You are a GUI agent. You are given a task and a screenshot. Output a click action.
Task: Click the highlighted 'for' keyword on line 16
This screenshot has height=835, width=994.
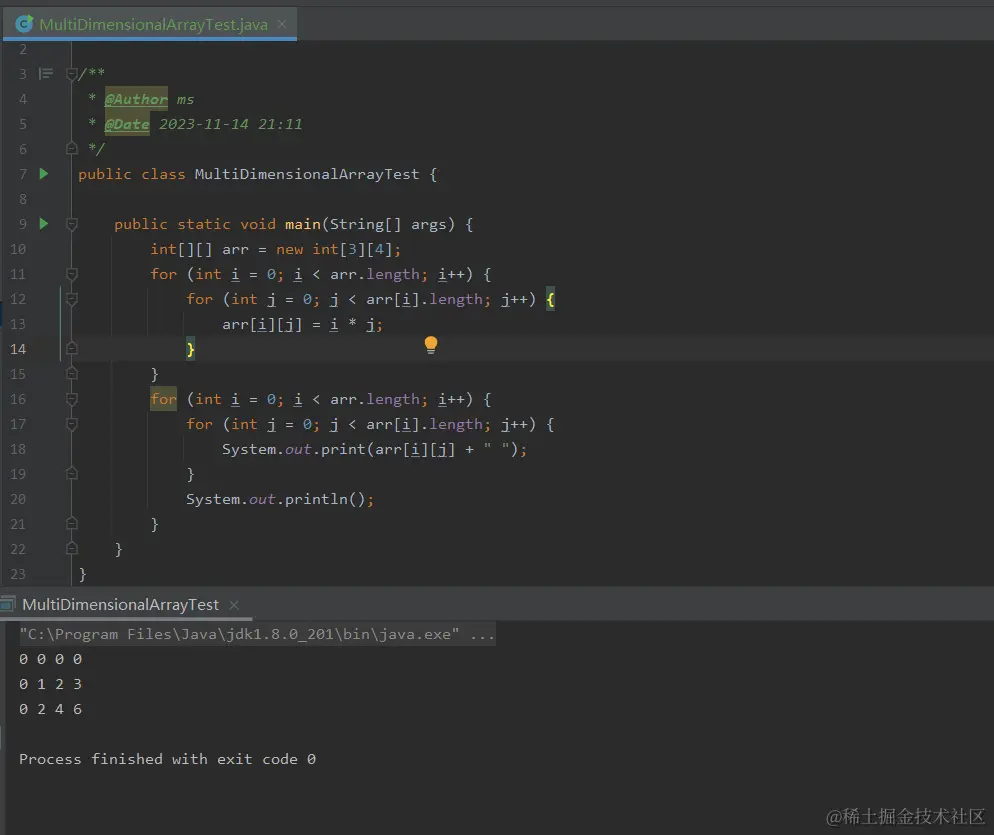164,399
